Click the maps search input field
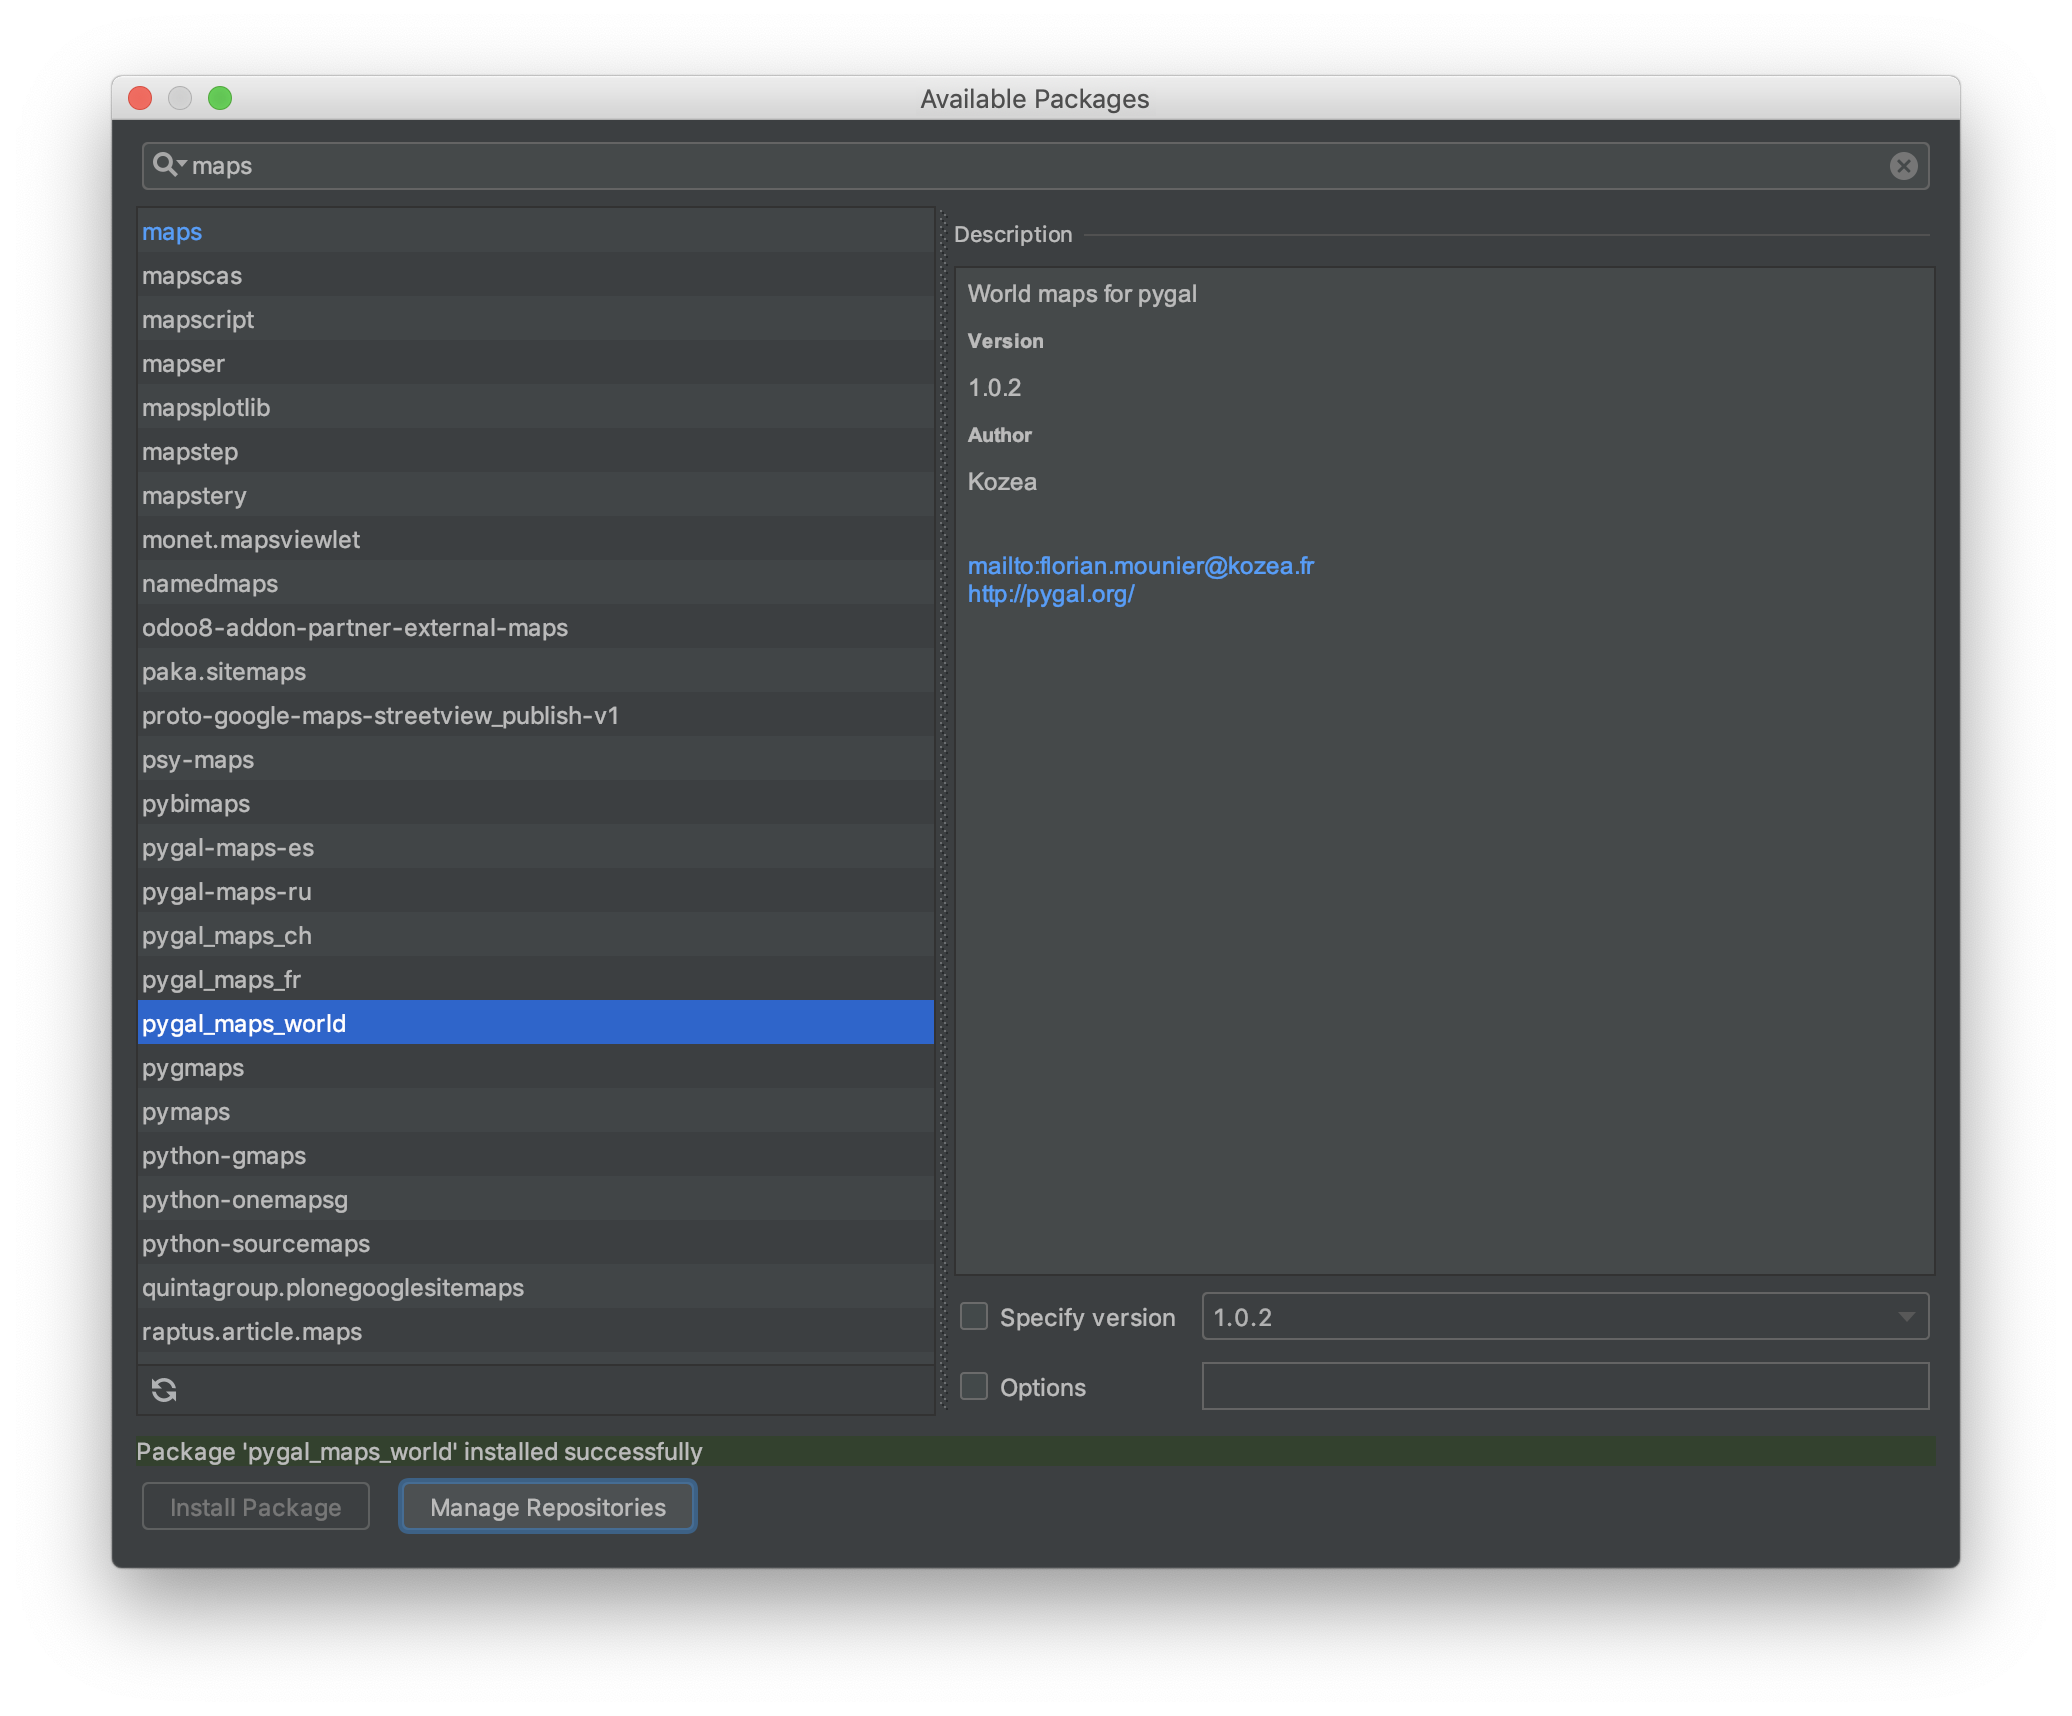Screen dimensions: 2072x1716 point(1000,166)
